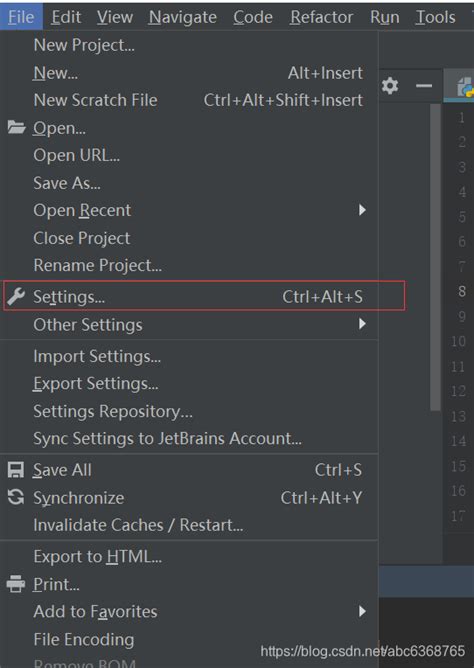Expand the Add to Favorites submenu arrow
Viewport: 474px width, 668px height.
[x=362, y=611]
